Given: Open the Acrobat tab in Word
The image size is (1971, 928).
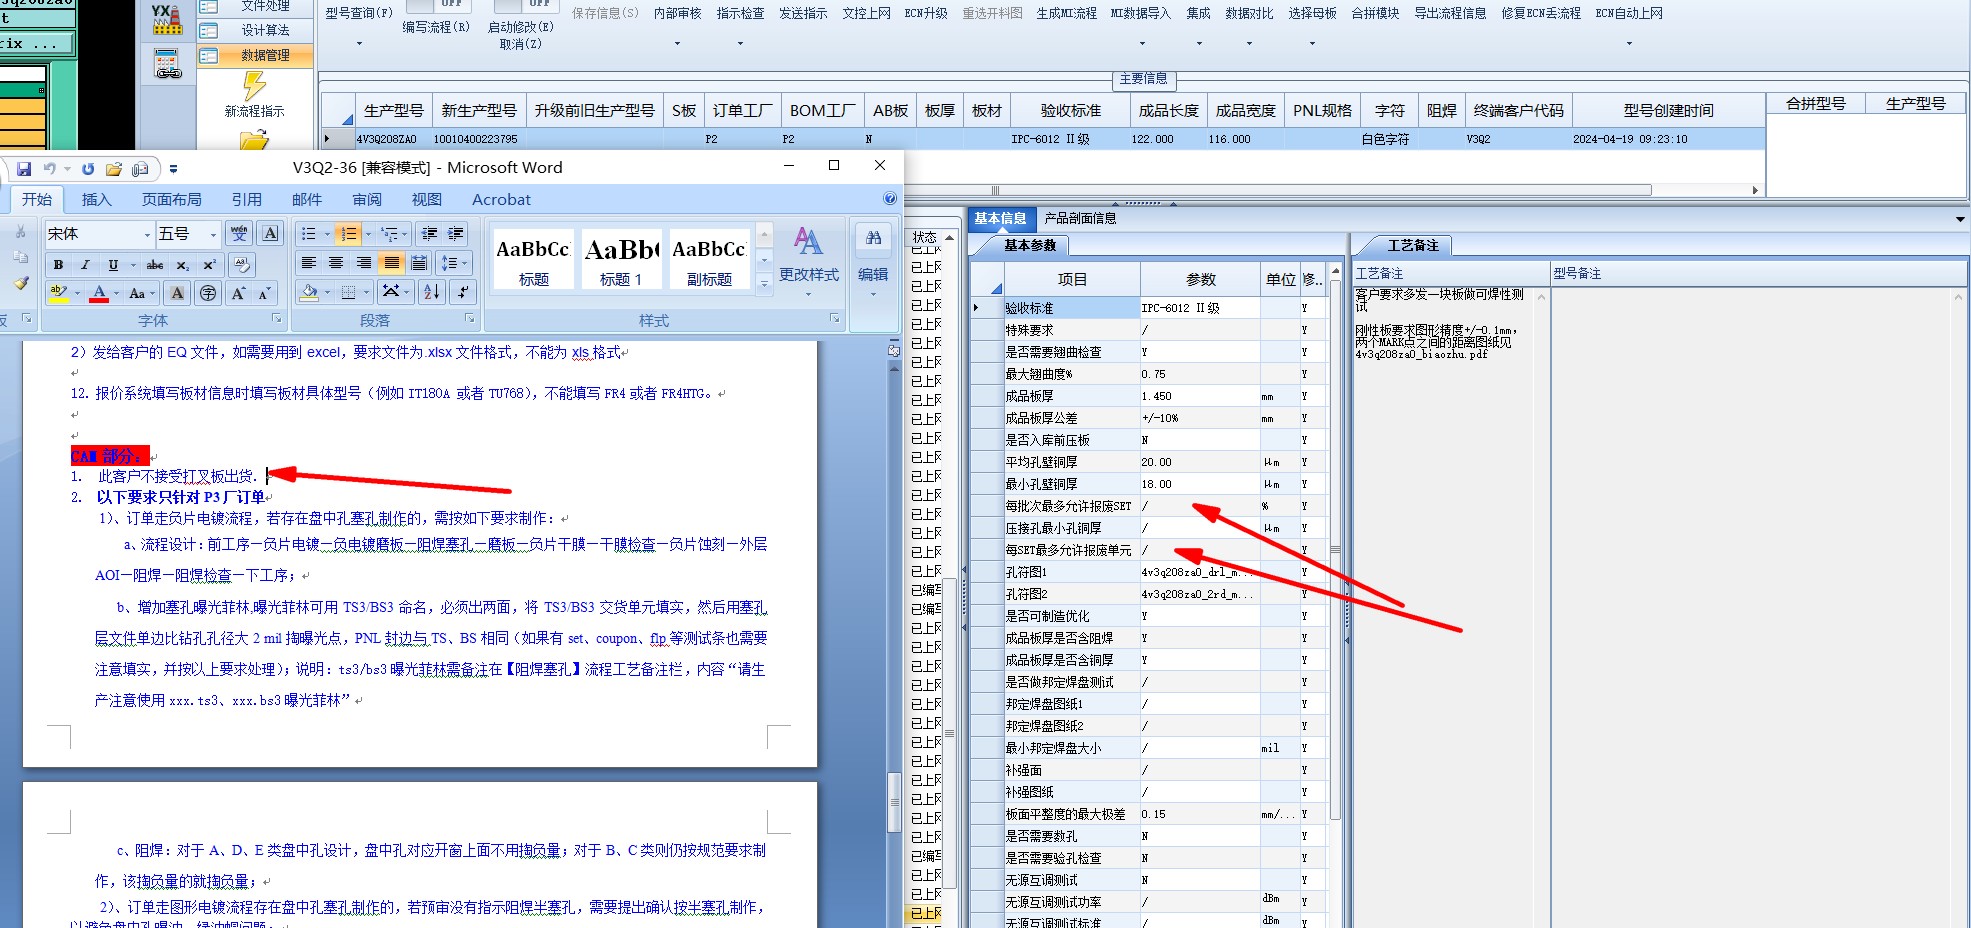Looking at the screenshot, I should coord(501,199).
